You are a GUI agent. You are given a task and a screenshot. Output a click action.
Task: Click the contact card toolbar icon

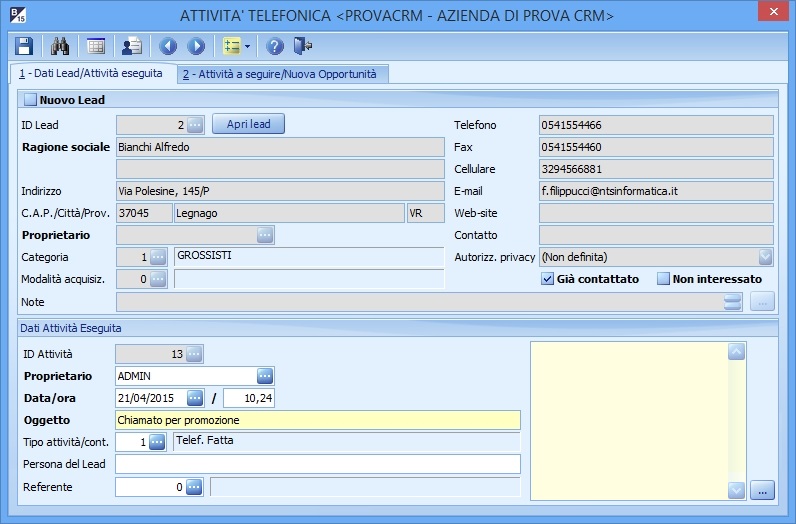(x=132, y=46)
